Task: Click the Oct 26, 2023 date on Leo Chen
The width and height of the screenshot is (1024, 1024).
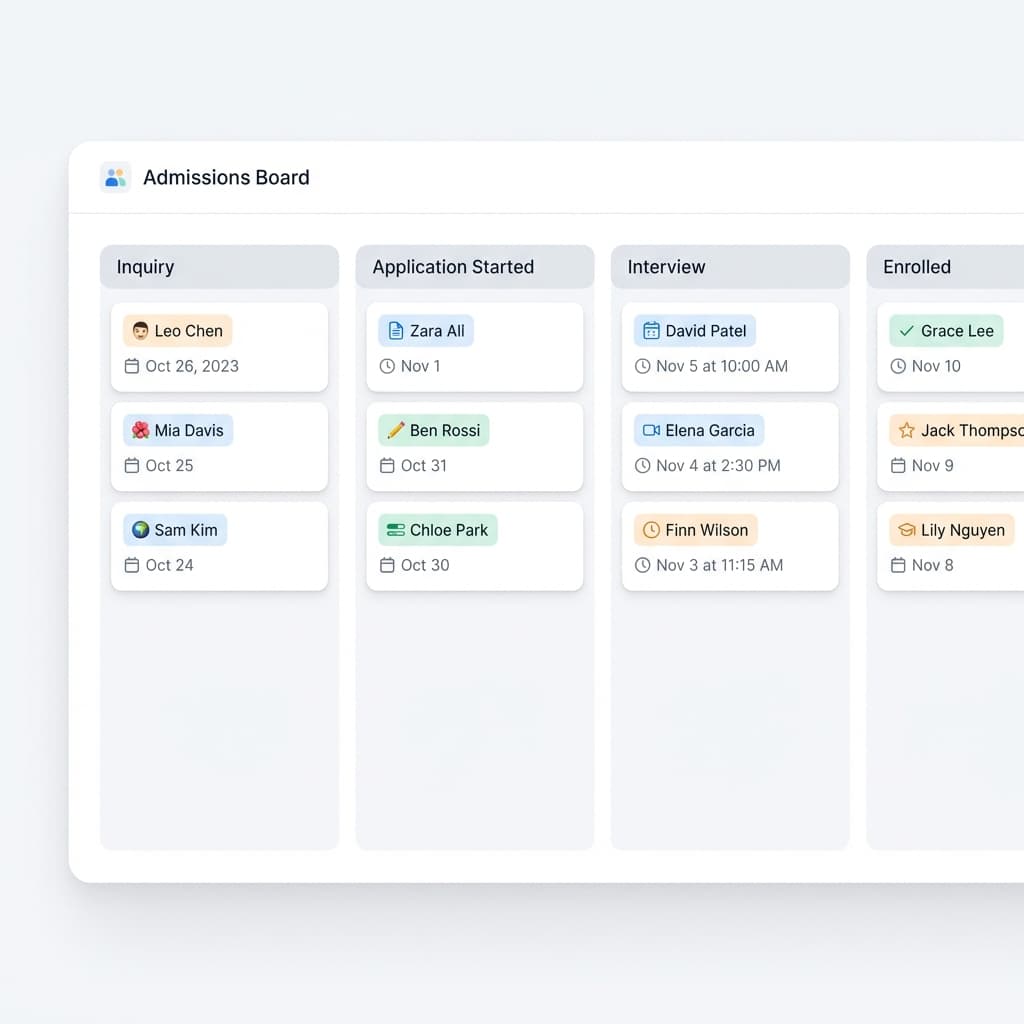Action: [191, 366]
